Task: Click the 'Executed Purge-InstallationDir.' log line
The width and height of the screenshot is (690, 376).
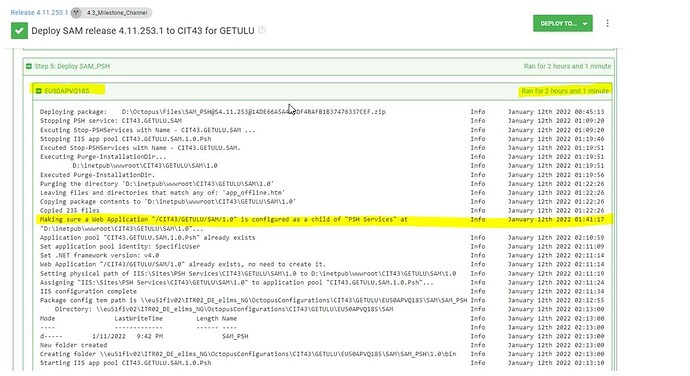Action: (97, 174)
